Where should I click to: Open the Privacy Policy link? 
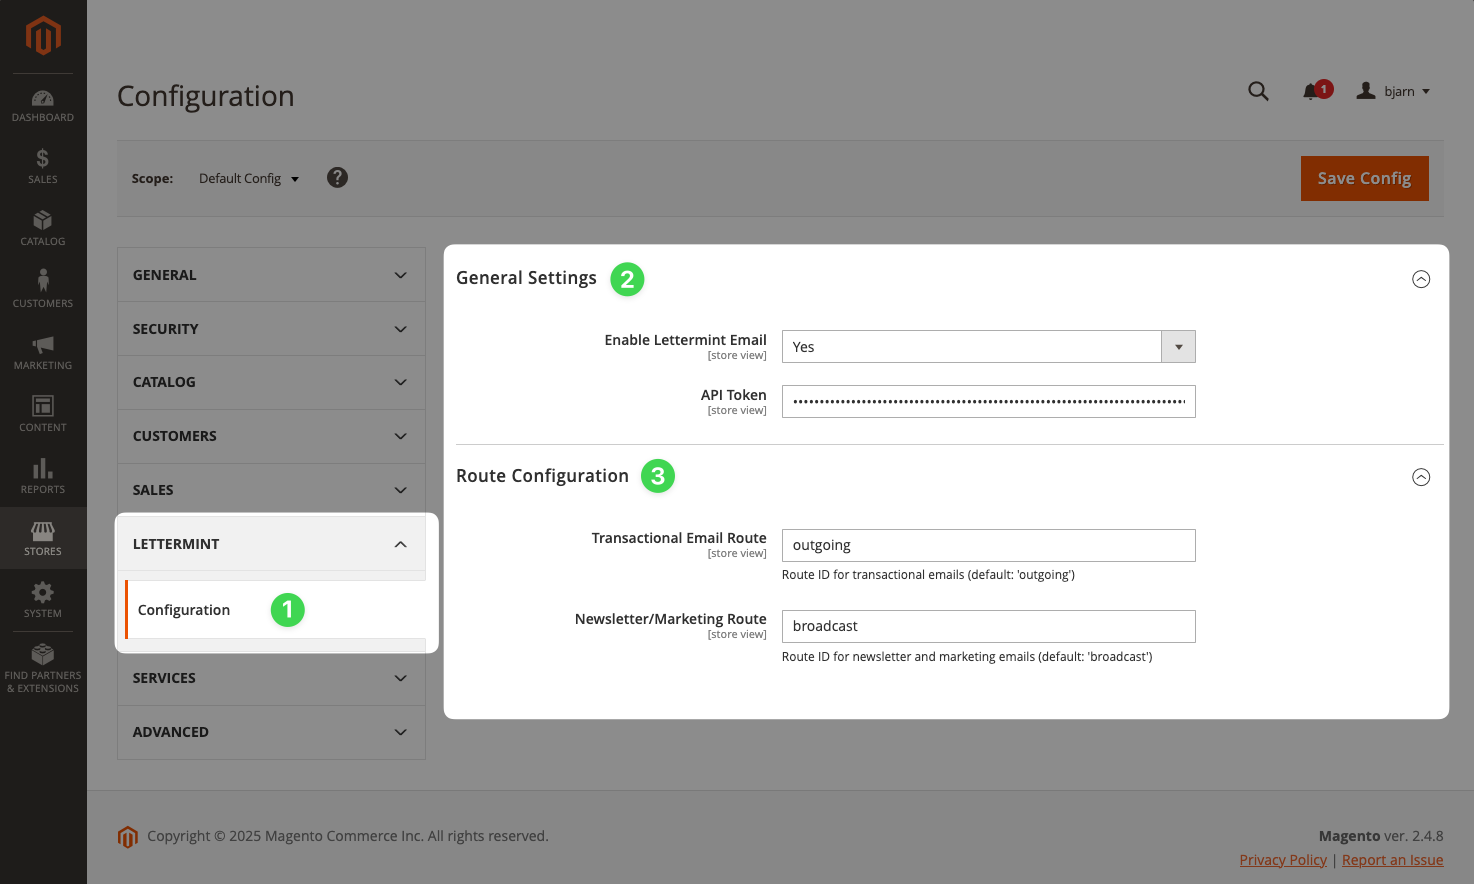coord(1283,860)
